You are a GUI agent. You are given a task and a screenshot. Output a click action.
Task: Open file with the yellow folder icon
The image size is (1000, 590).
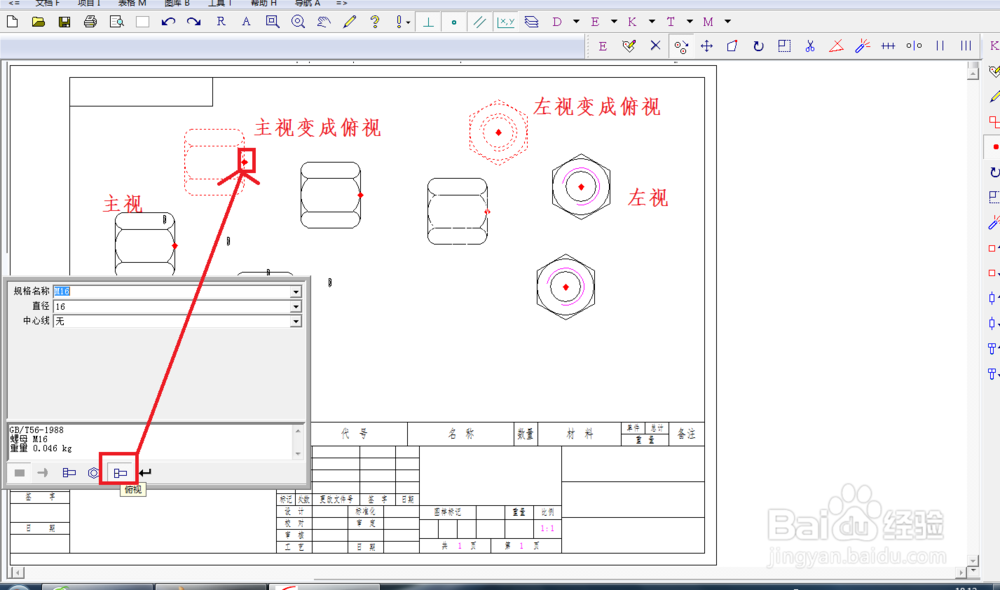[x=38, y=22]
